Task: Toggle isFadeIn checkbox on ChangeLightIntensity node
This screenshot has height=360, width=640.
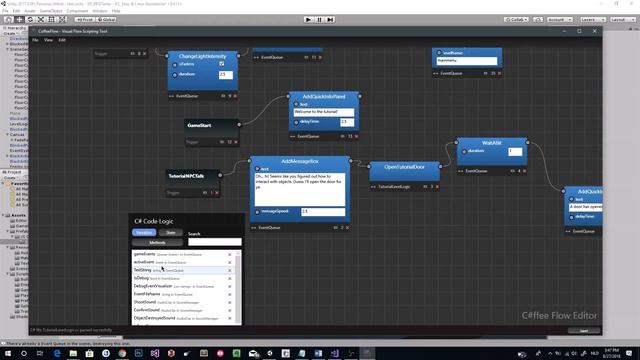Action: click(x=222, y=64)
